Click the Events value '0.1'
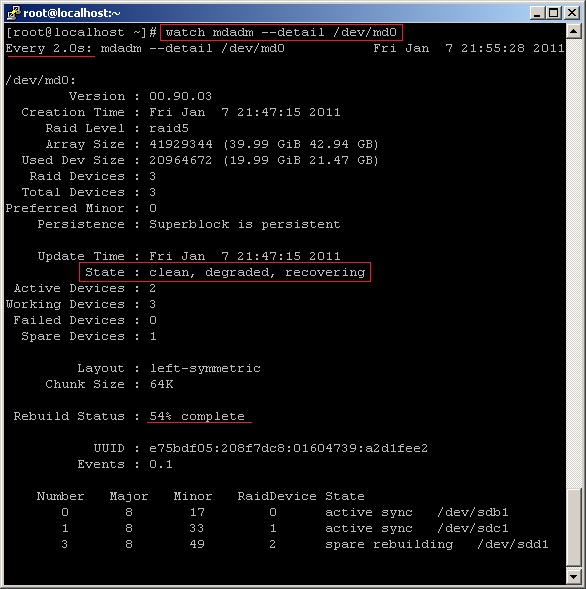Image resolution: width=586 pixels, height=589 pixels. coord(161,464)
